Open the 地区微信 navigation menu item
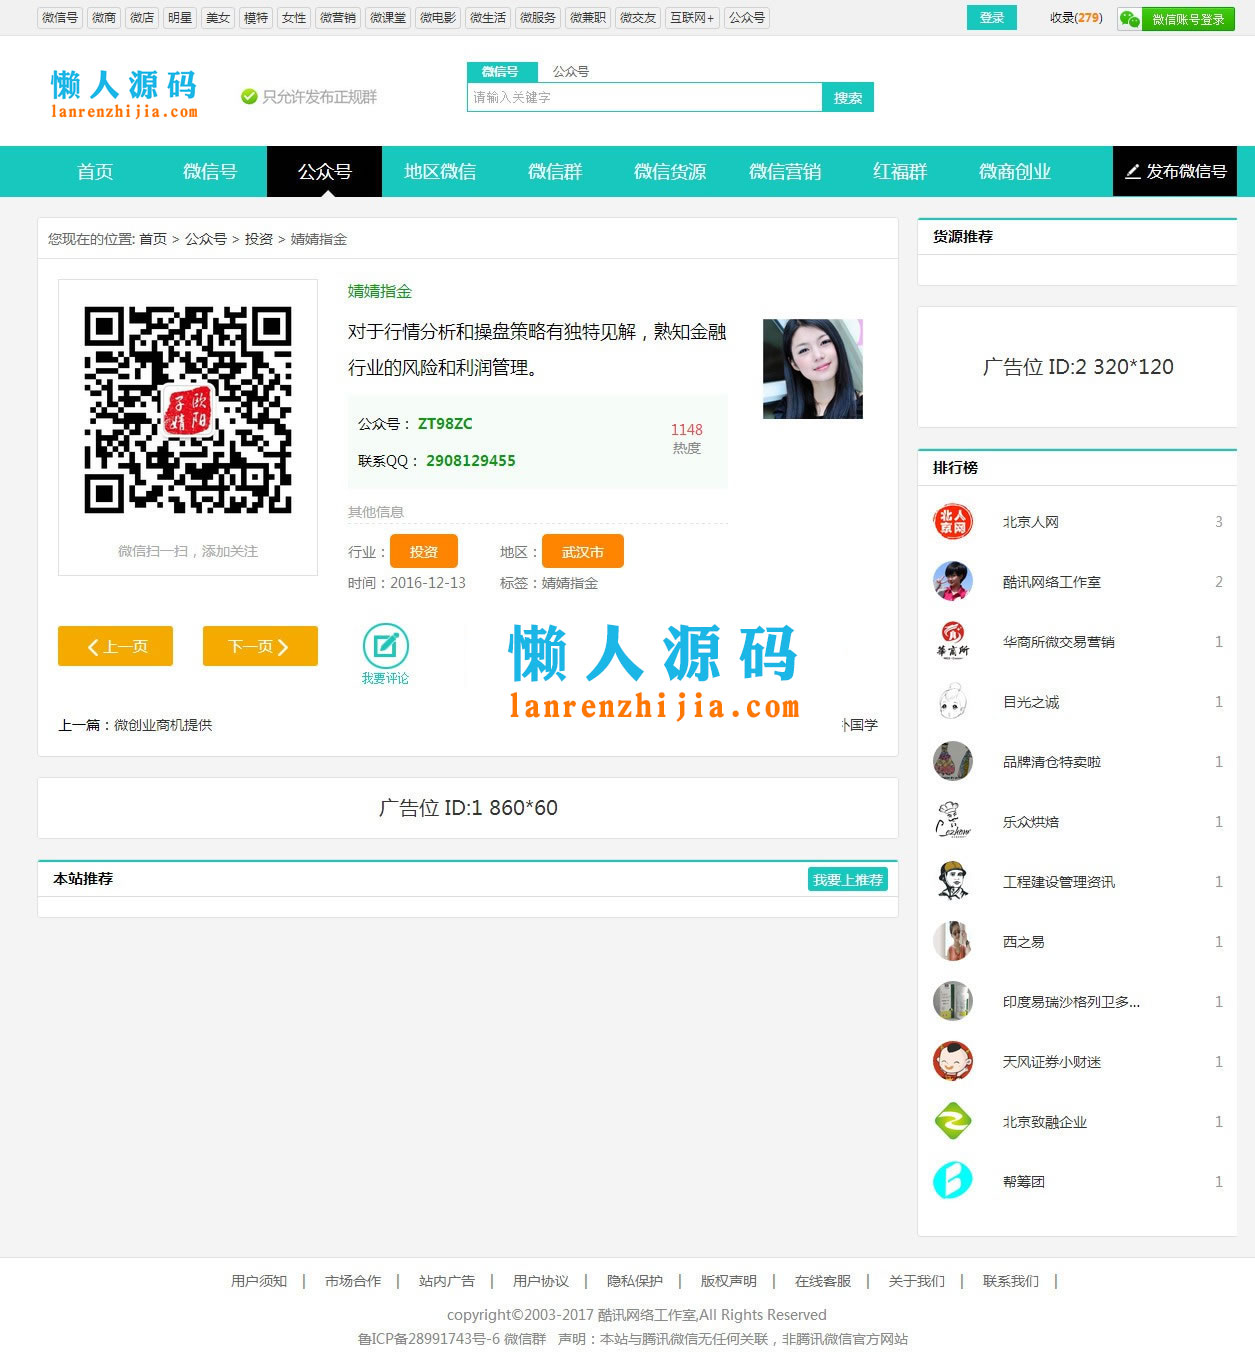Viewport: 1255px width, 1359px height. click(440, 171)
